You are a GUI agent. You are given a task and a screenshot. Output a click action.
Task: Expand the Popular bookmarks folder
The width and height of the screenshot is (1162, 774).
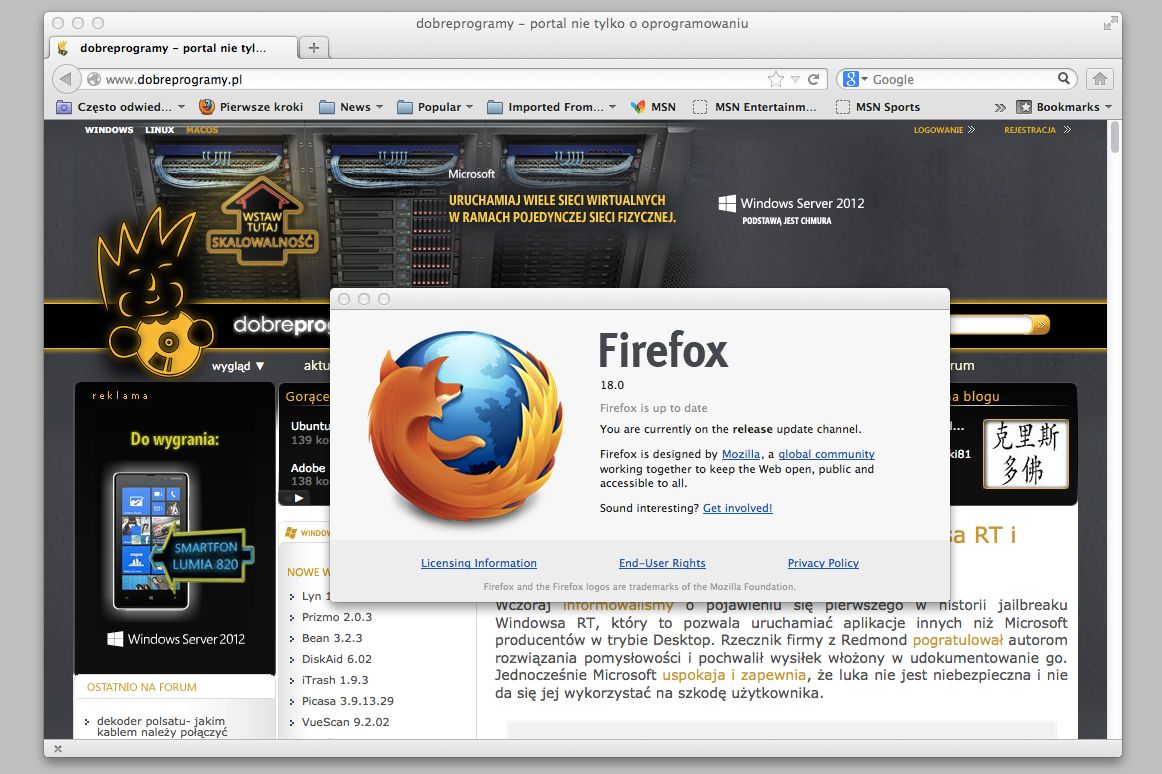435,107
